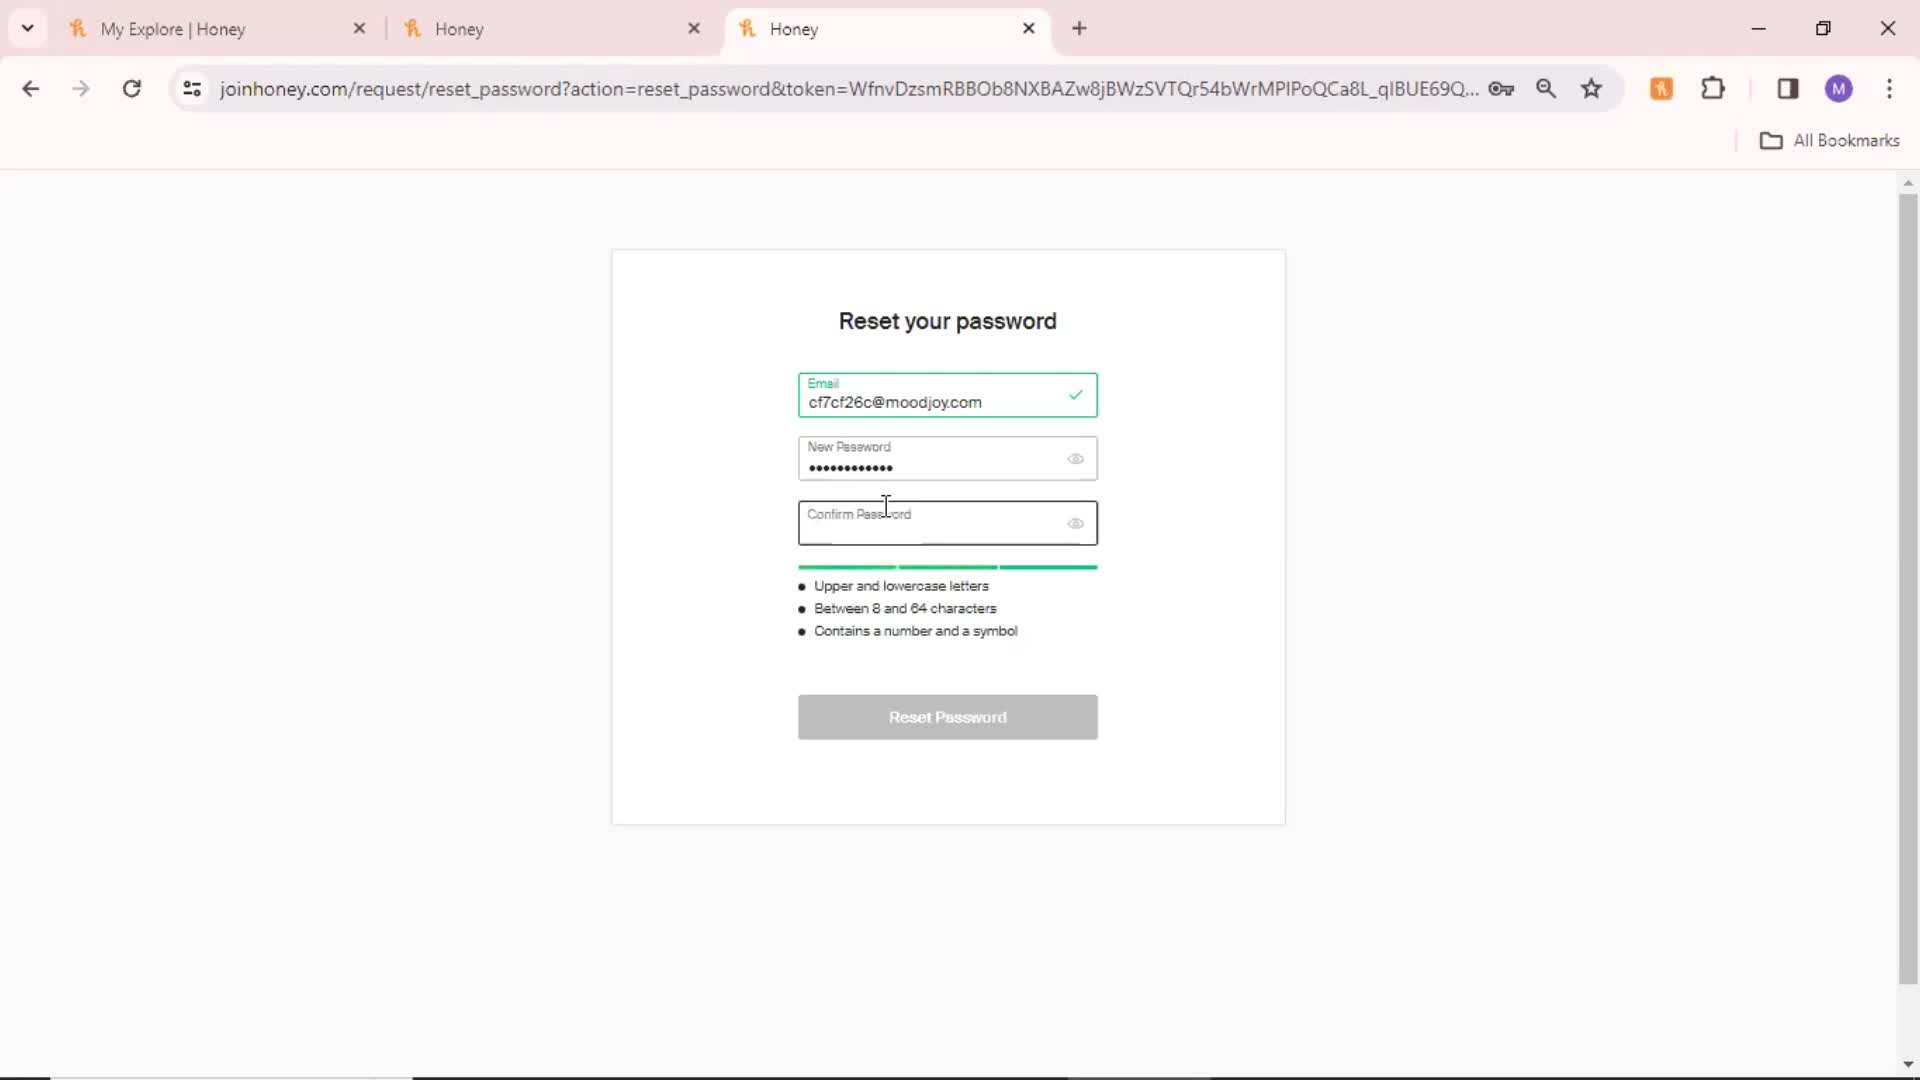1920x1080 pixels.
Task: Click Between 8 and 64 characters text
Action: pyautogui.click(x=905, y=608)
